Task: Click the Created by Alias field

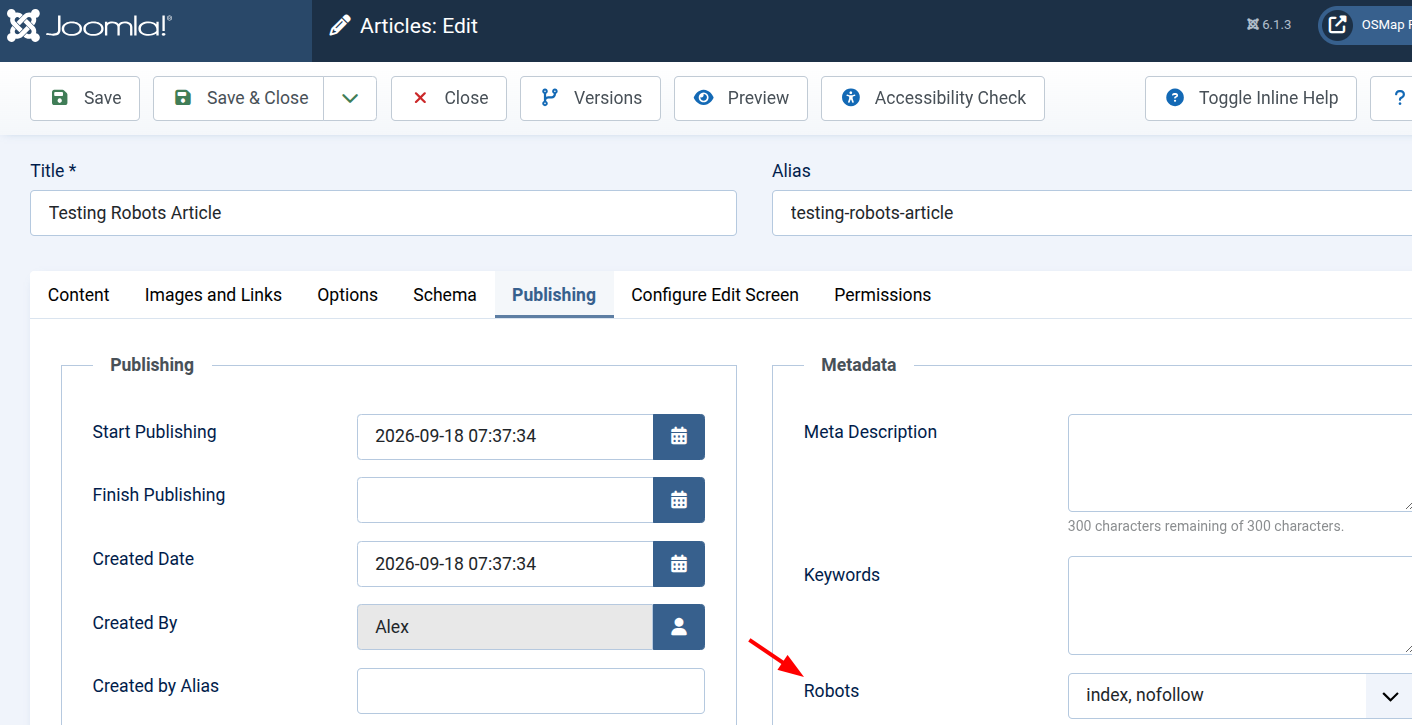Action: point(531,691)
